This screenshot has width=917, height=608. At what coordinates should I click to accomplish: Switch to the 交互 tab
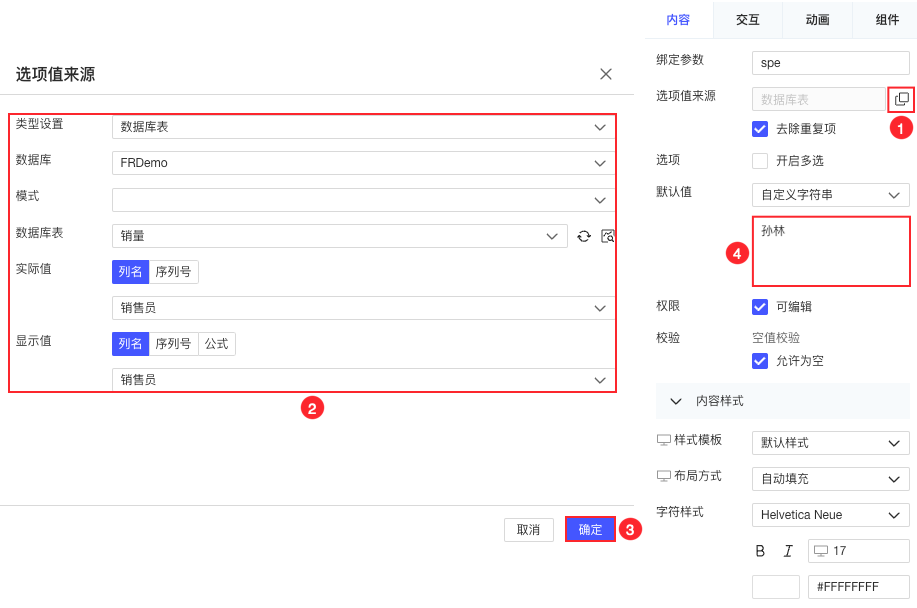pyautogui.click(x=747, y=19)
